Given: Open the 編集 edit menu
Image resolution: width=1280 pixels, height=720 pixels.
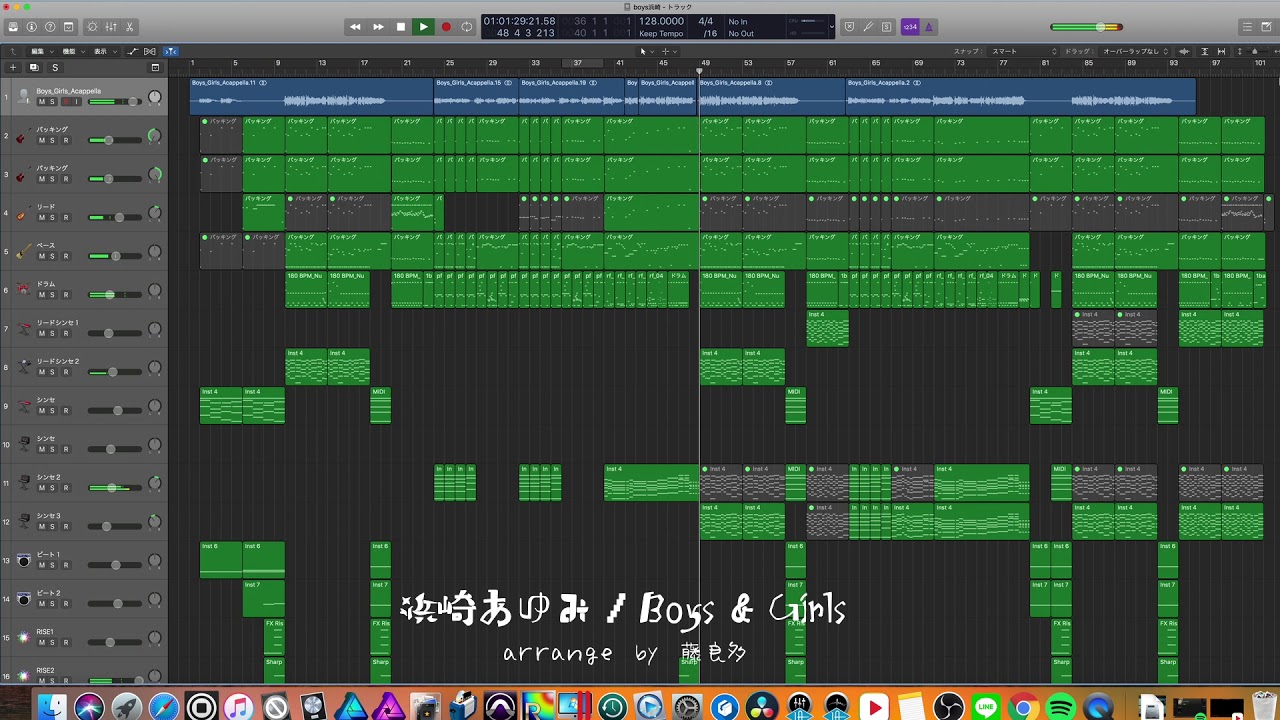Looking at the screenshot, I should pyautogui.click(x=40, y=51).
